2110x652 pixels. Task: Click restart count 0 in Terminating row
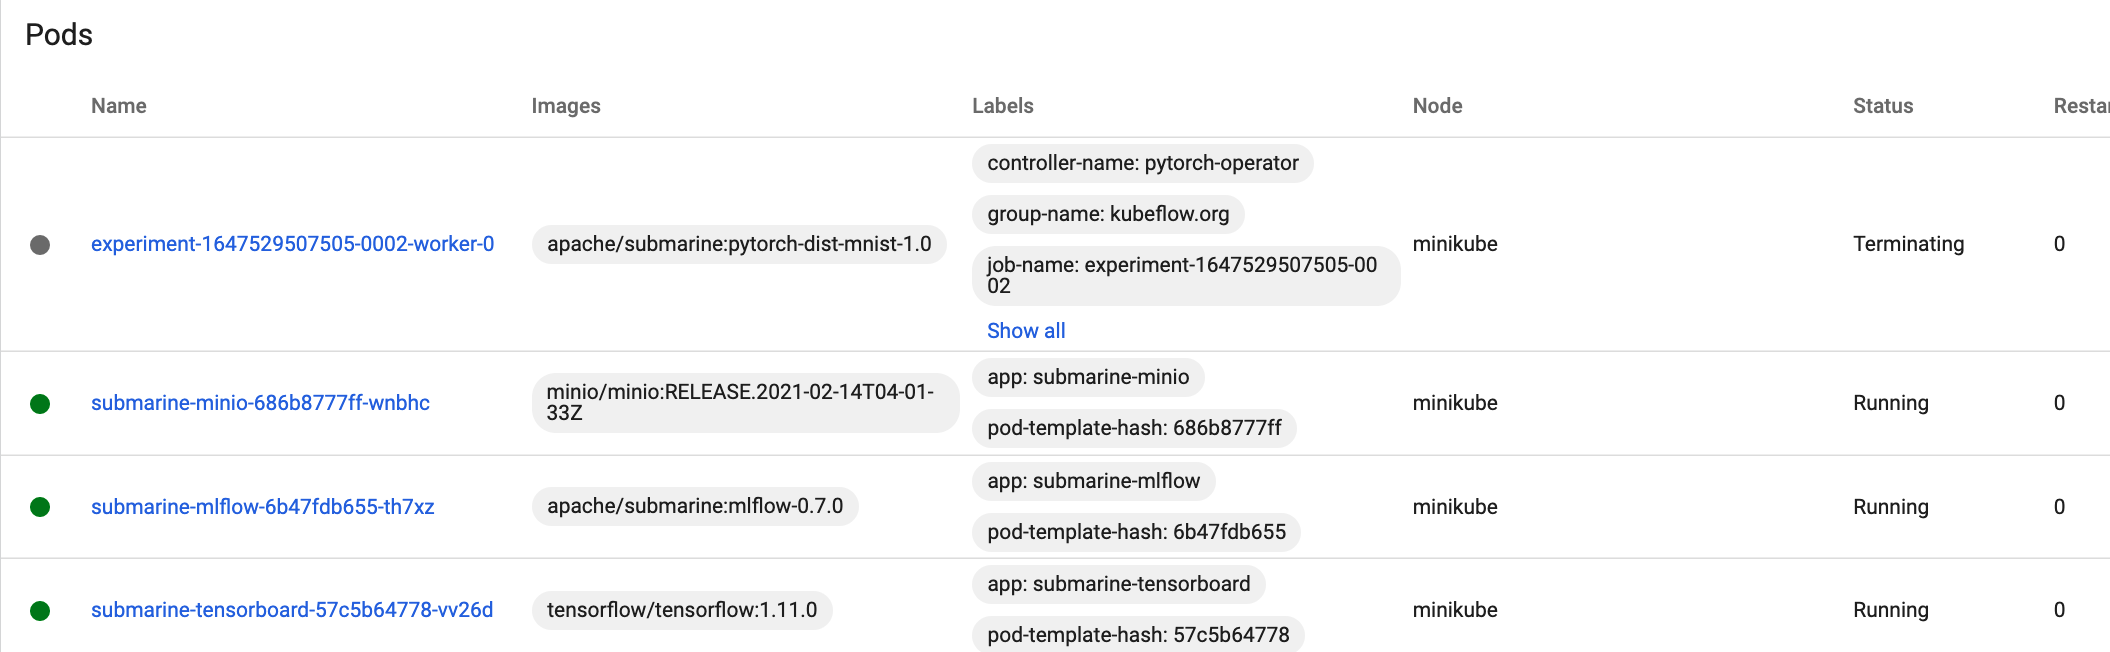(2059, 244)
